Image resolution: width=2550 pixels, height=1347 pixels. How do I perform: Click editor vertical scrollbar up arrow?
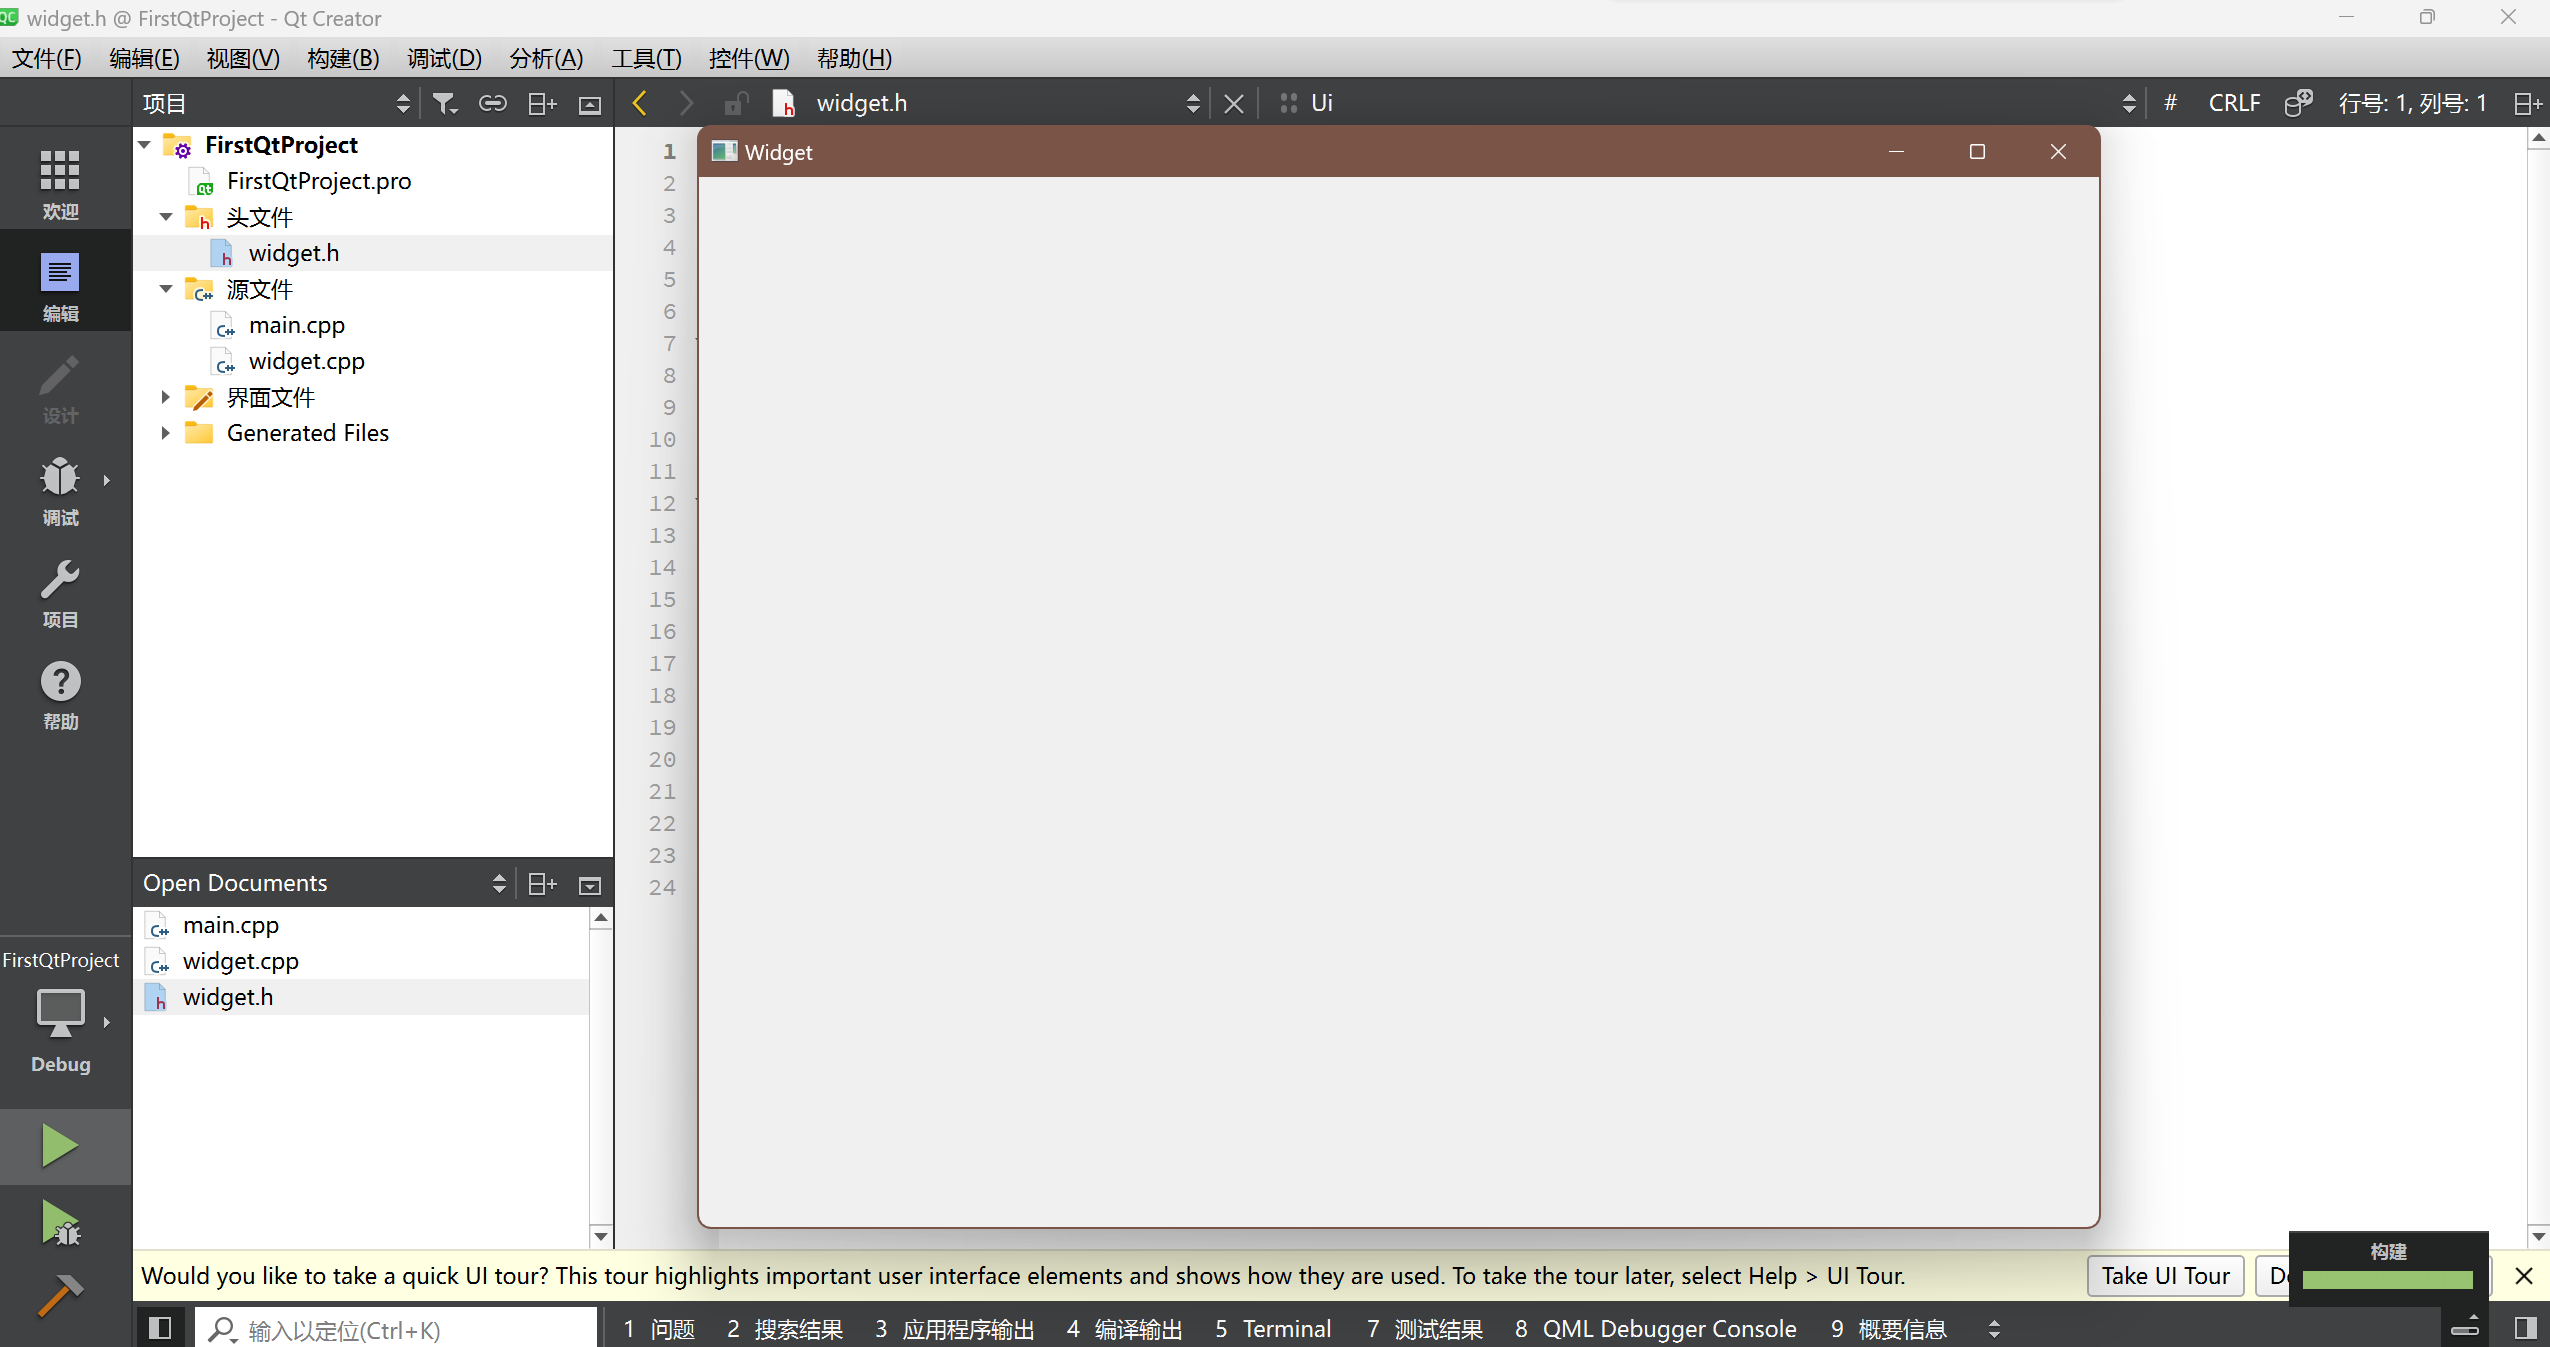point(2538,137)
